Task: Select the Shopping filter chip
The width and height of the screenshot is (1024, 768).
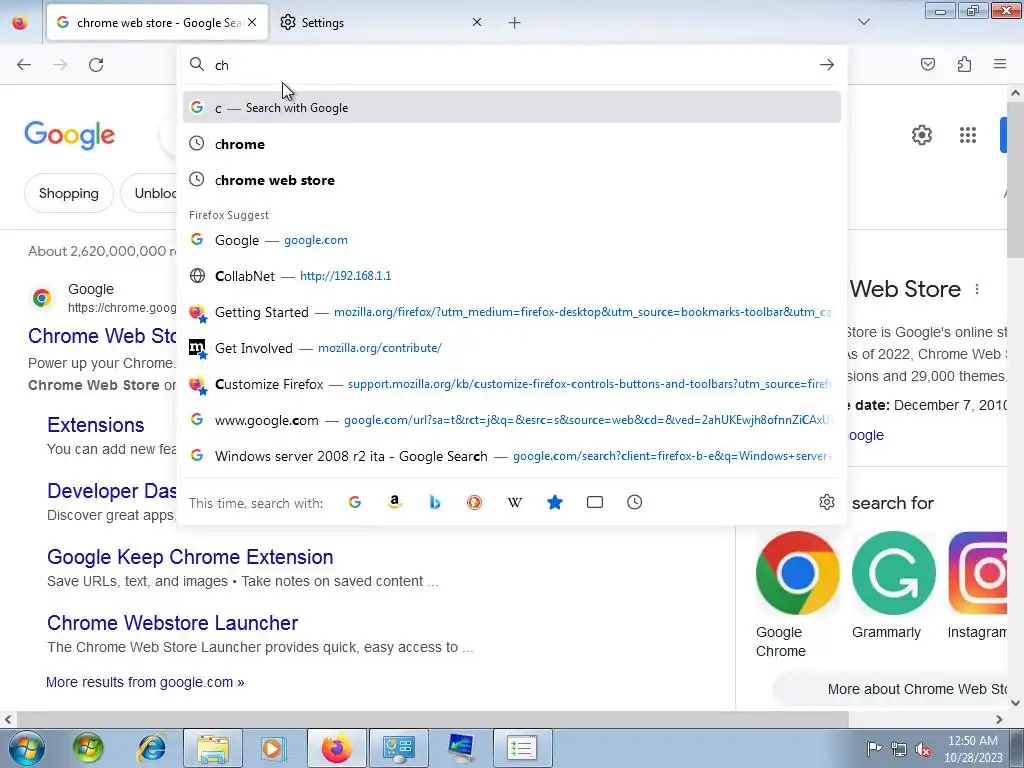Action: [x=69, y=193]
